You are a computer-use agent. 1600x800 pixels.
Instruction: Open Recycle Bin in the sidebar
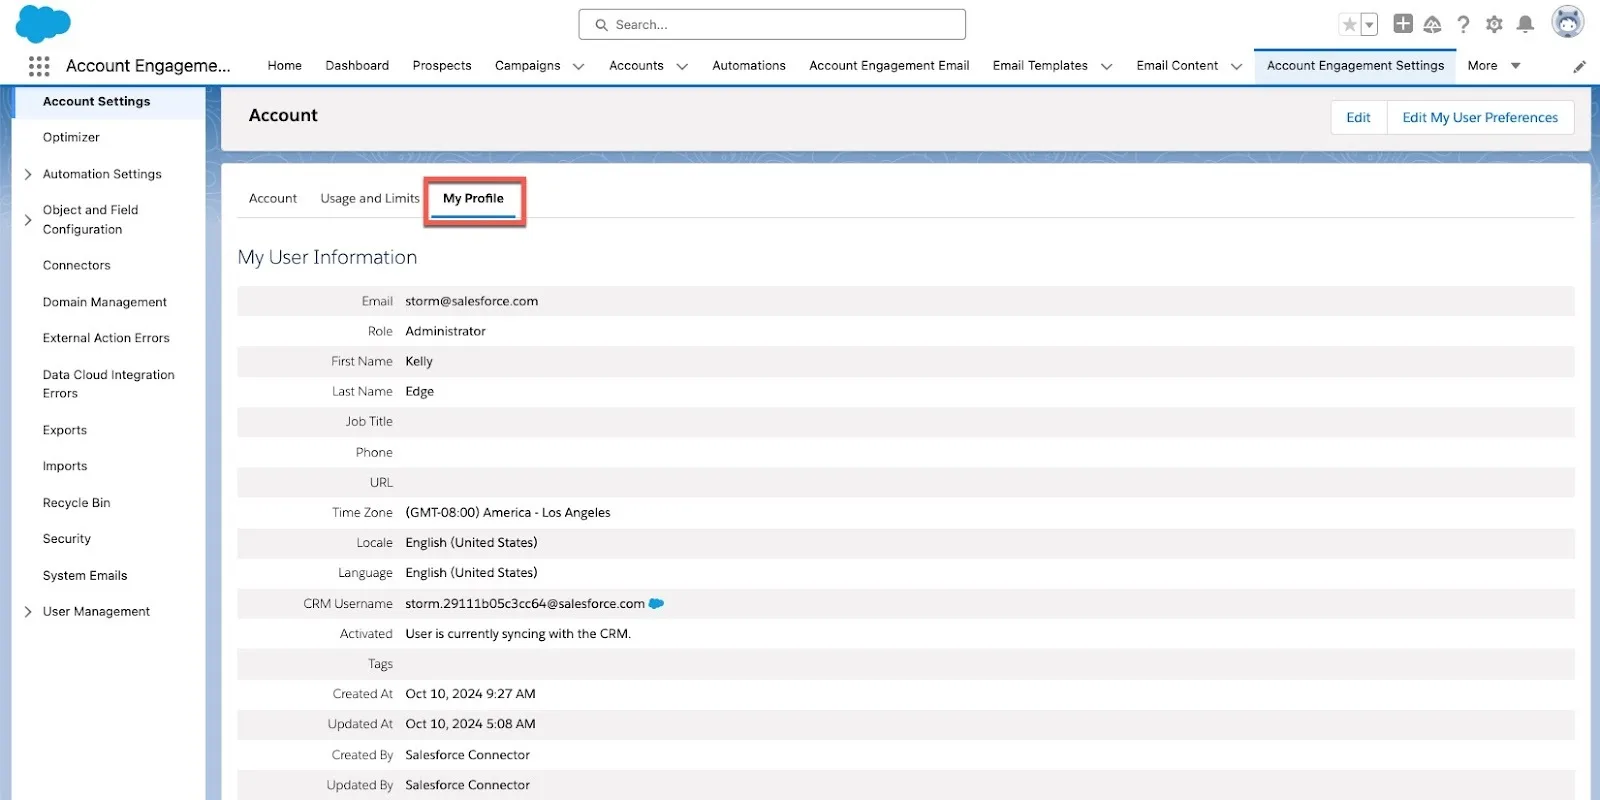pos(77,504)
